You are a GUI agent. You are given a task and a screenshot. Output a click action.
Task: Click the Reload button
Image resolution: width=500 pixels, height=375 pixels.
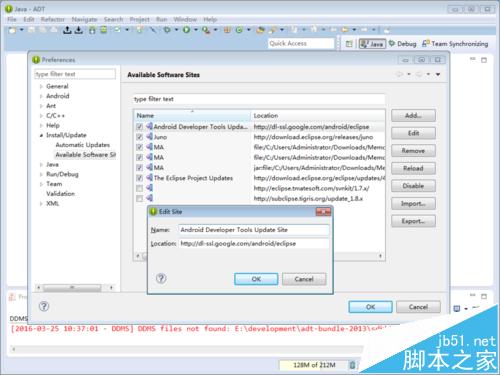[413, 168]
